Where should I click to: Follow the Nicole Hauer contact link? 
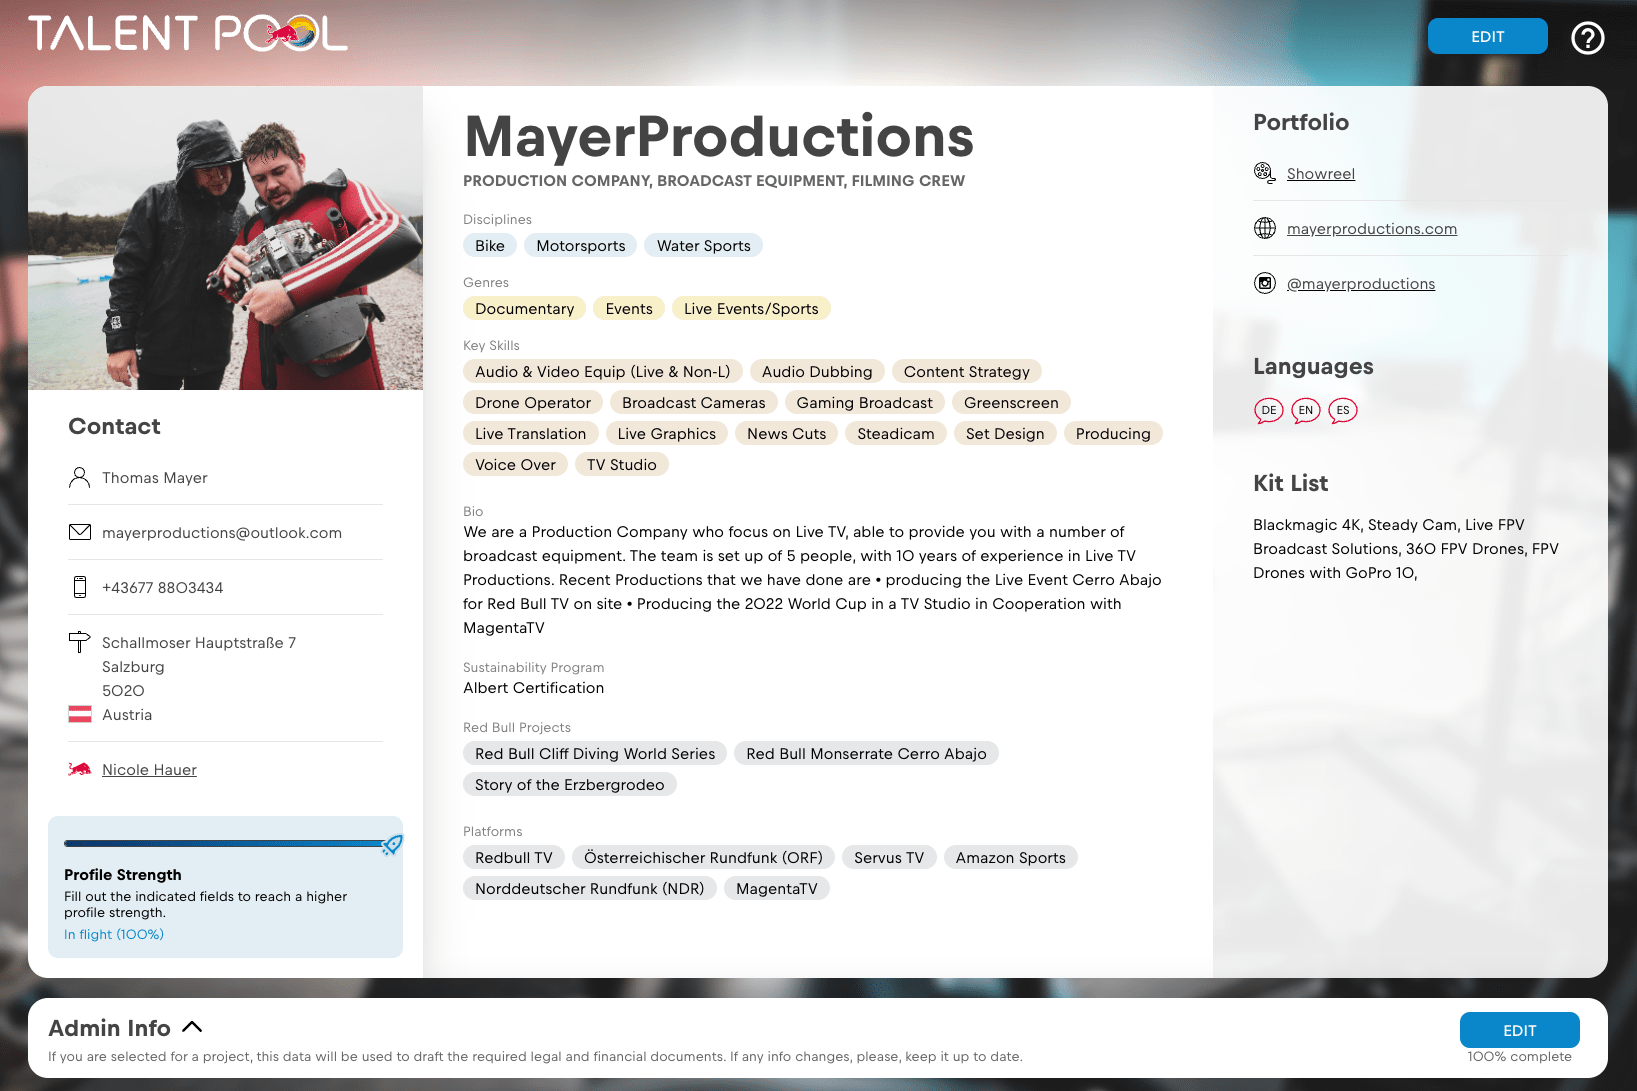point(148,769)
